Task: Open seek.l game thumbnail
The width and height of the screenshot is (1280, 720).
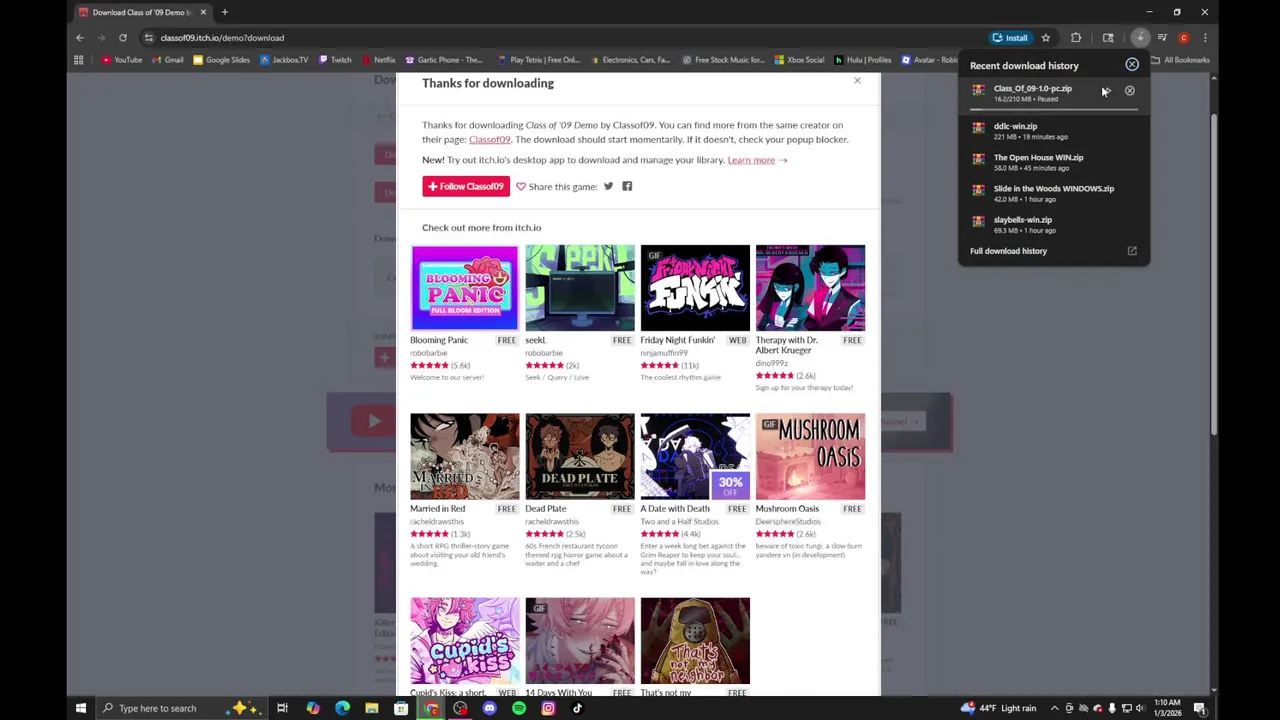Action: coord(580,288)
